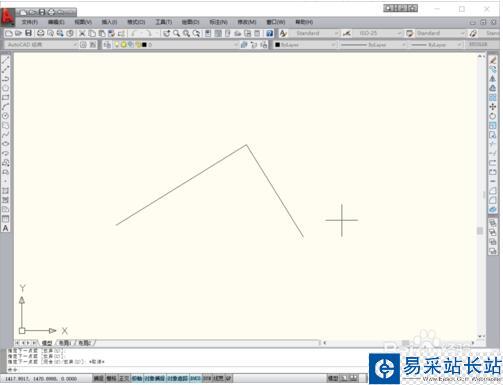Select the Table tool above the text tool

(x=6, y=219)
